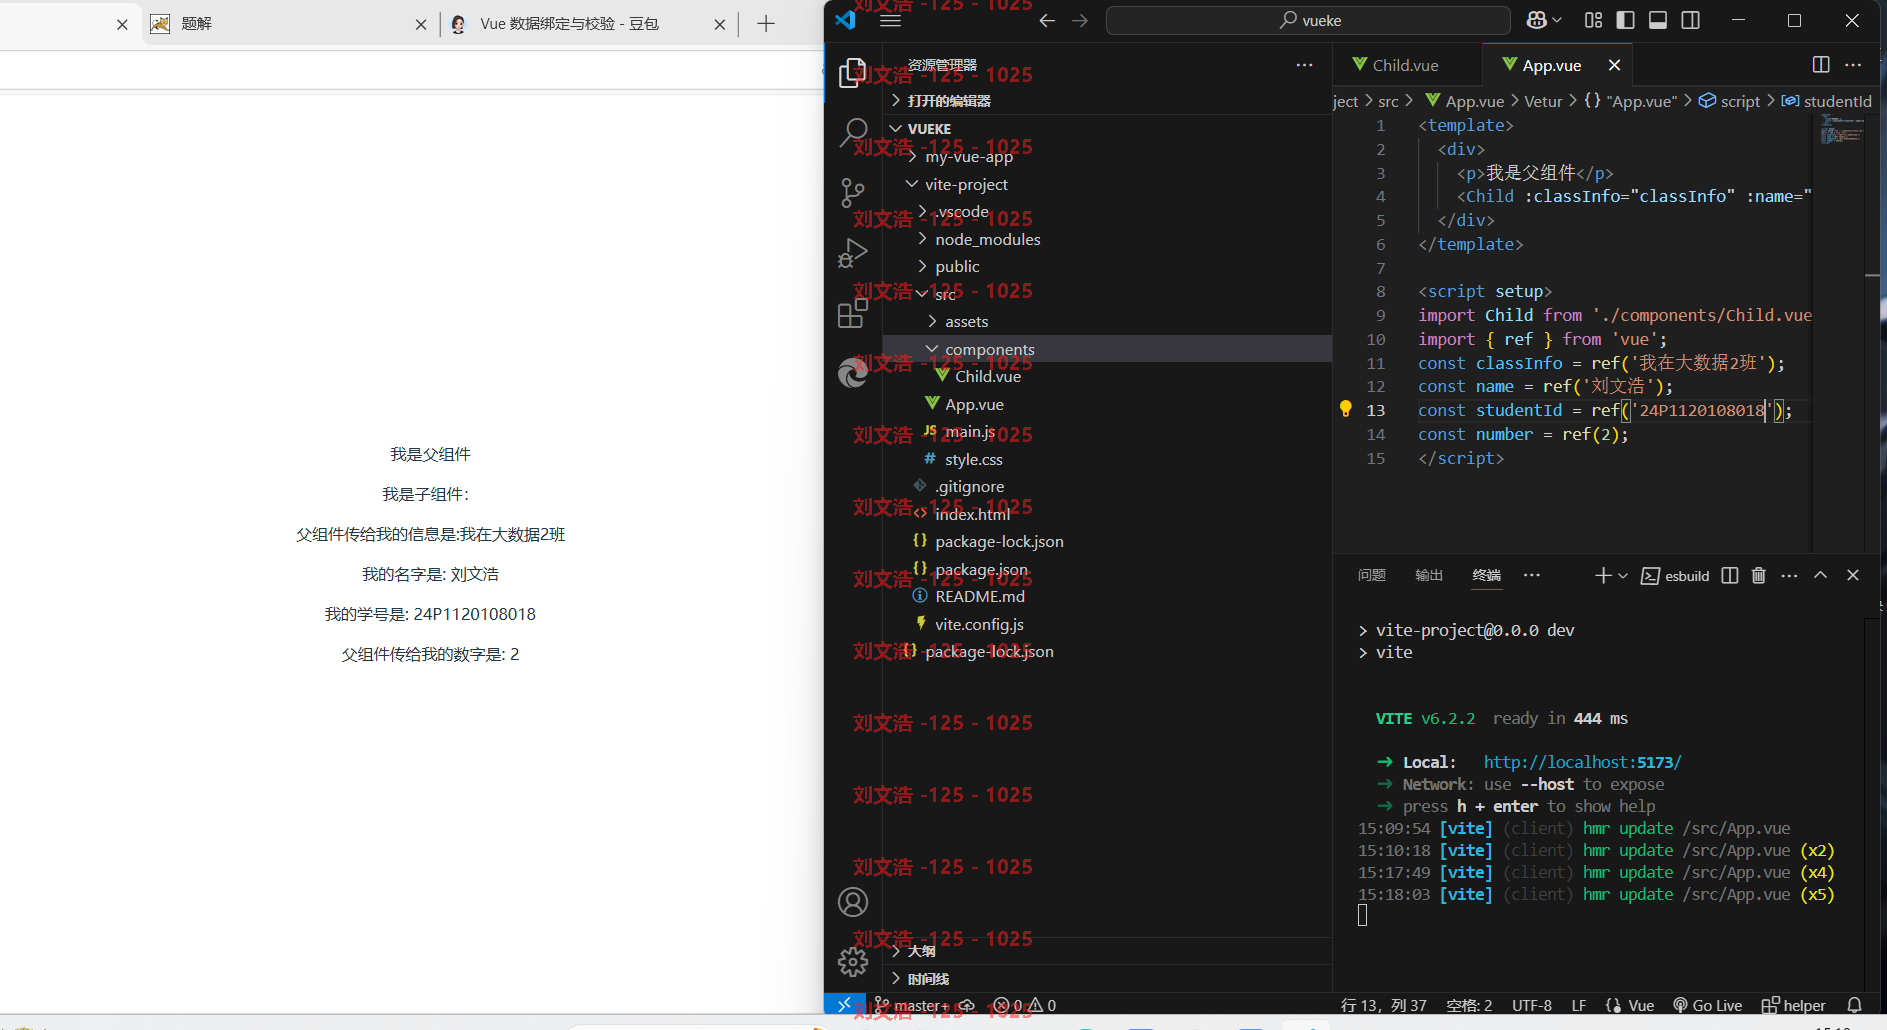The height and width of the screenshot is (1030, 1887).
Task: Toggle the primary side bar visibility
Action: click(x=1626, y=20)
